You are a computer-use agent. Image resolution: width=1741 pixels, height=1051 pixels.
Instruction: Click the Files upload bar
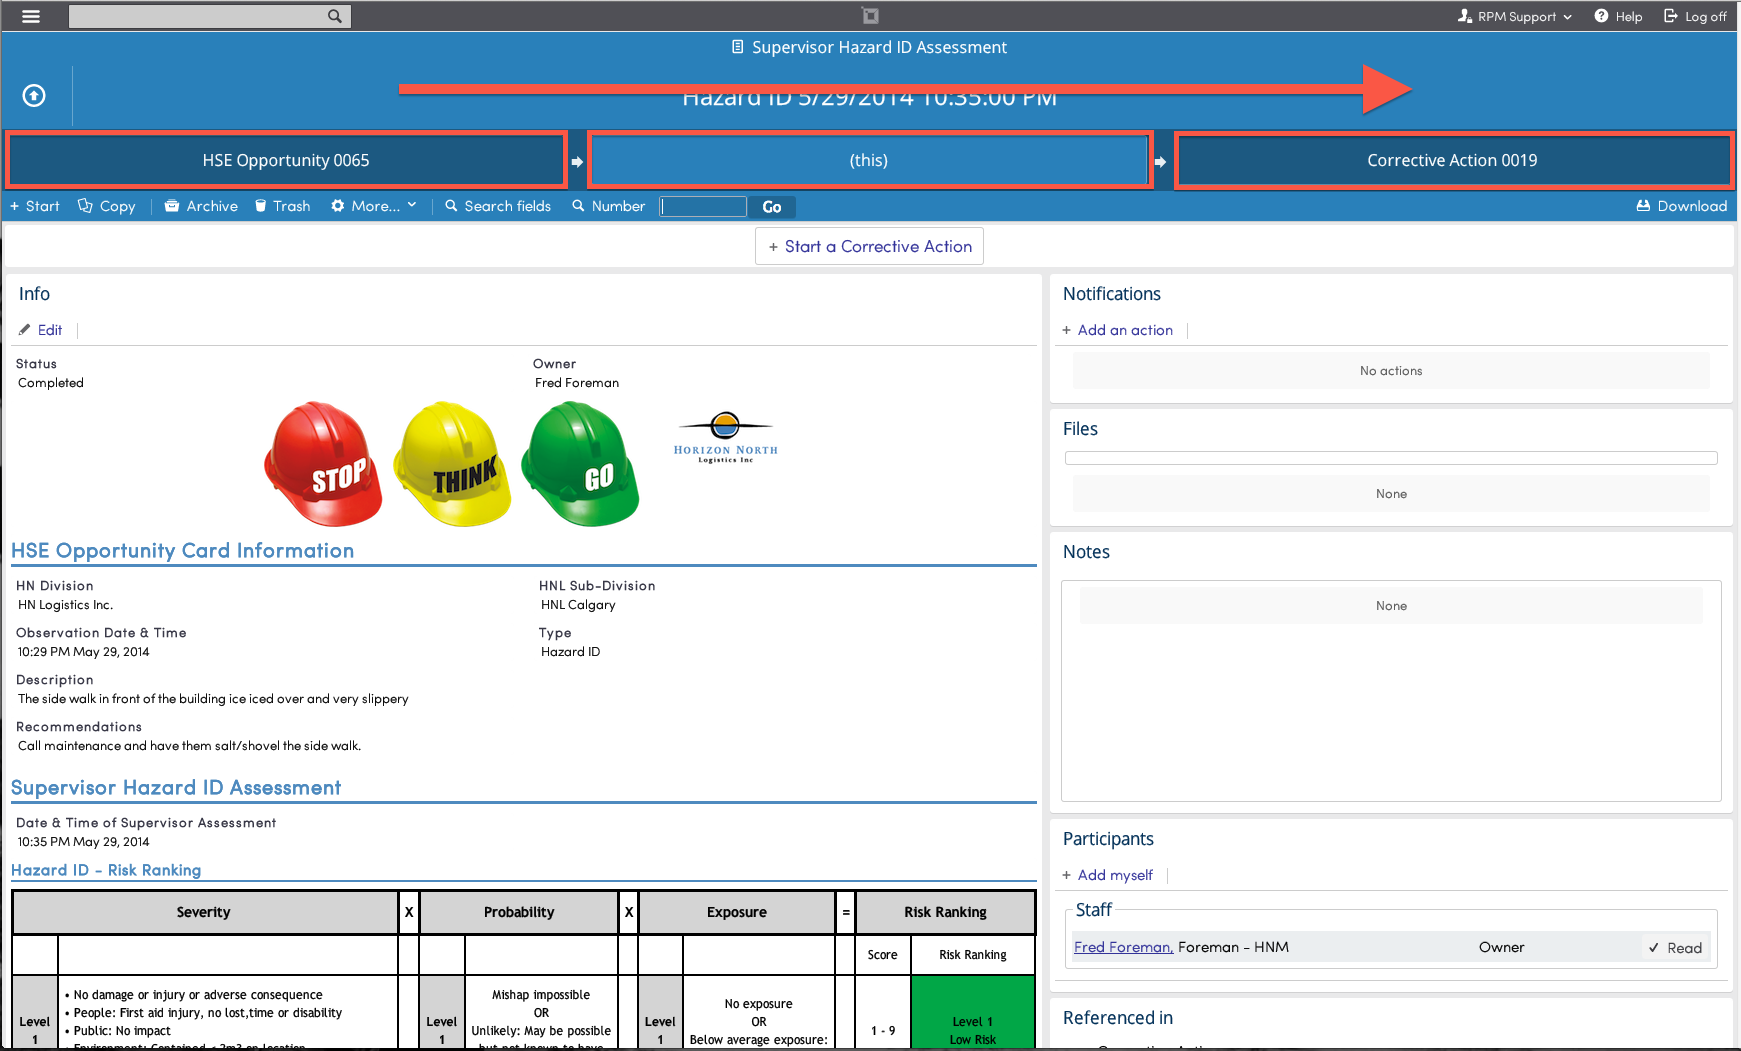[1391, 458]
